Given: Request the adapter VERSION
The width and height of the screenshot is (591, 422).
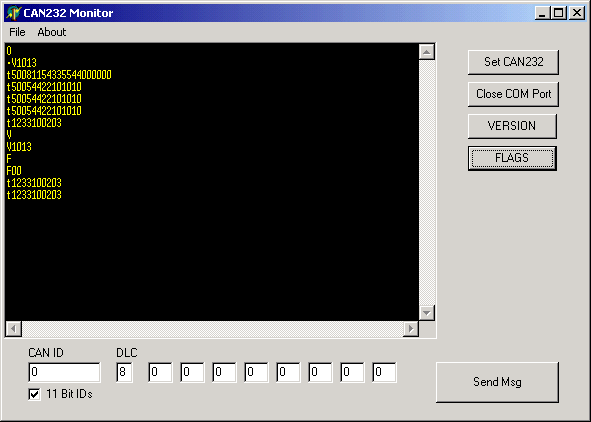Looking at the screenshot, I should click(x=512, y=126).
